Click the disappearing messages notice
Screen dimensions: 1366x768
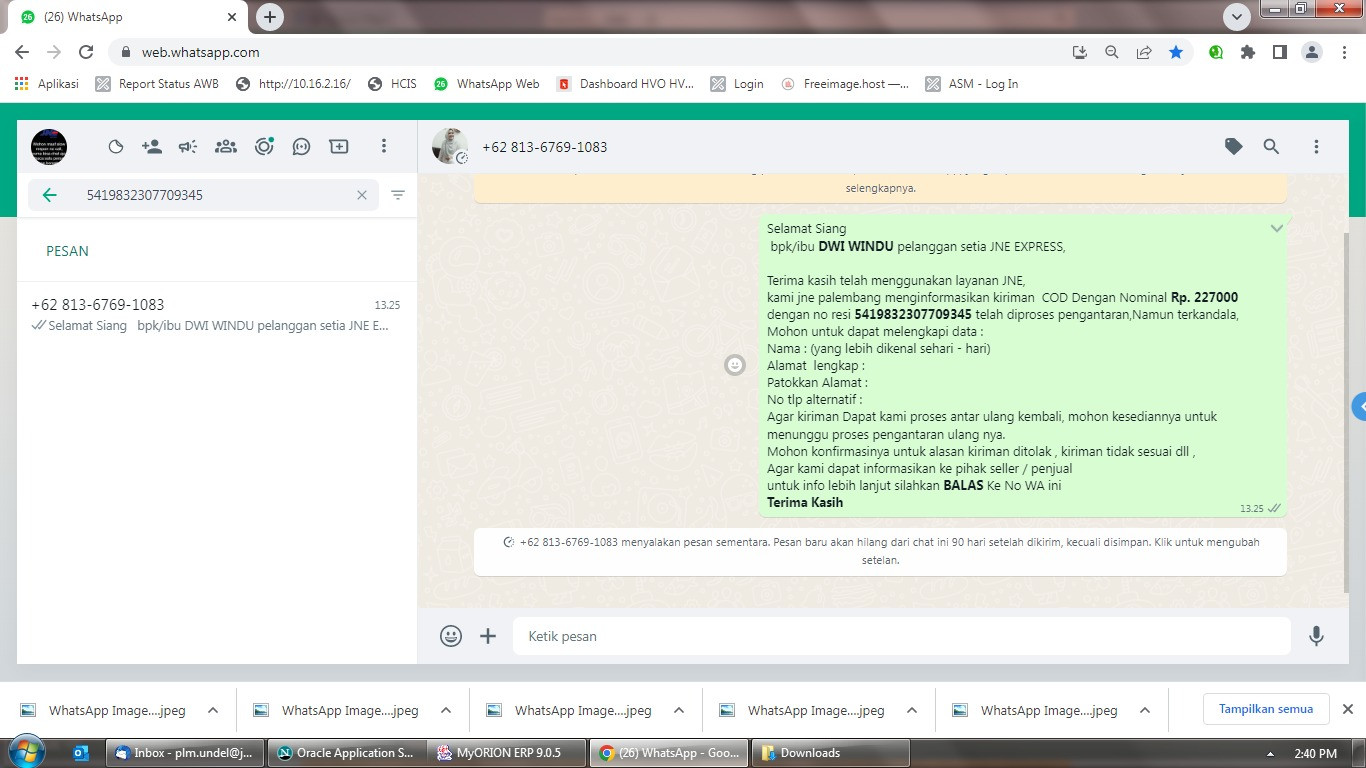coord(881,551)
